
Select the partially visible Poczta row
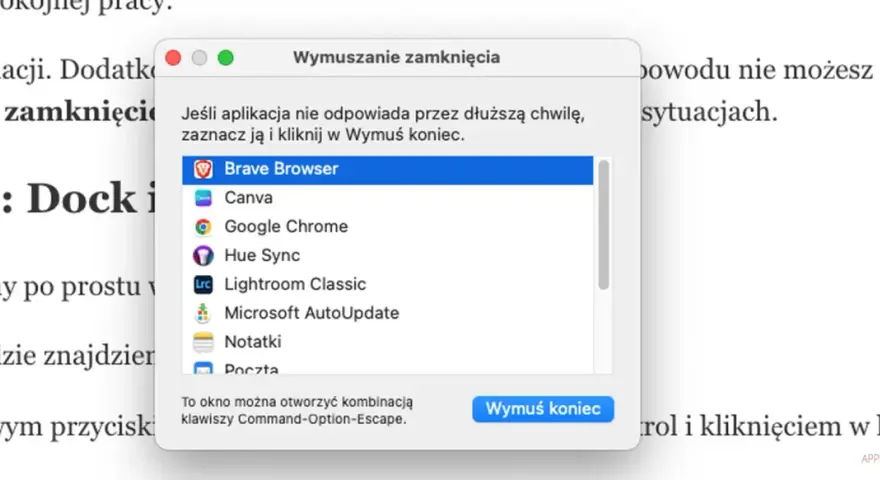(x=388, y=366)
